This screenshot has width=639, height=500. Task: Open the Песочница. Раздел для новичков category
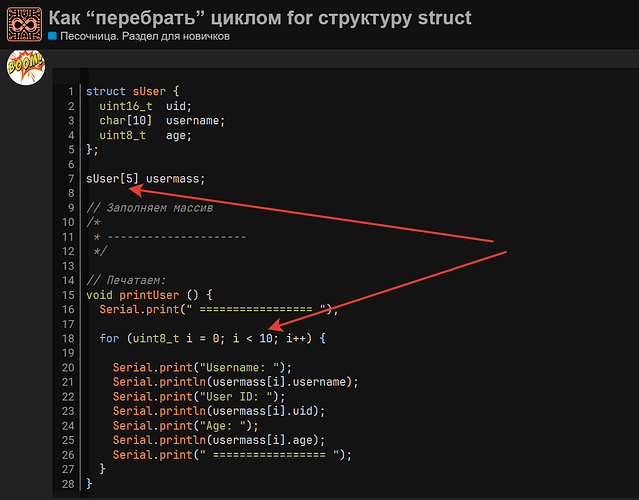tap(145, 36)
